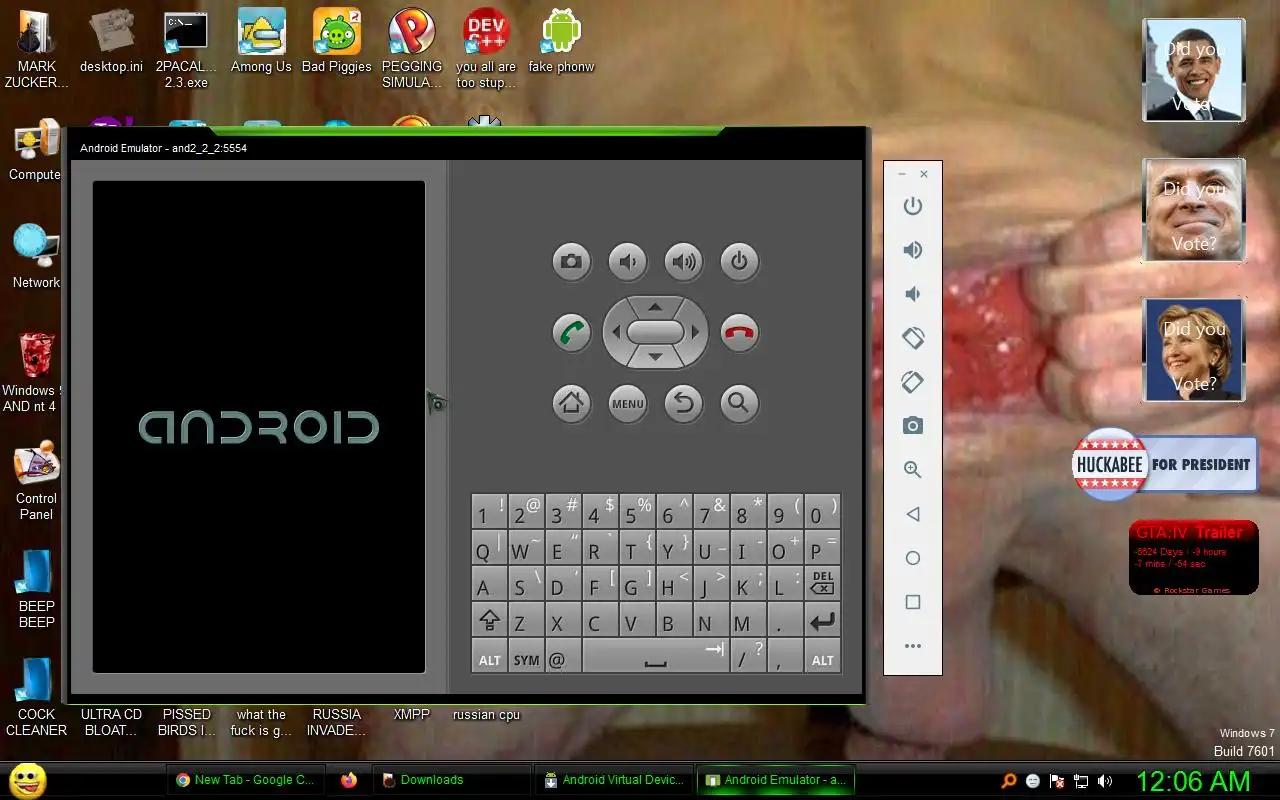Click the spacebar on emulator keyboard
1280x800 pixels.
[x=655, y=657]
